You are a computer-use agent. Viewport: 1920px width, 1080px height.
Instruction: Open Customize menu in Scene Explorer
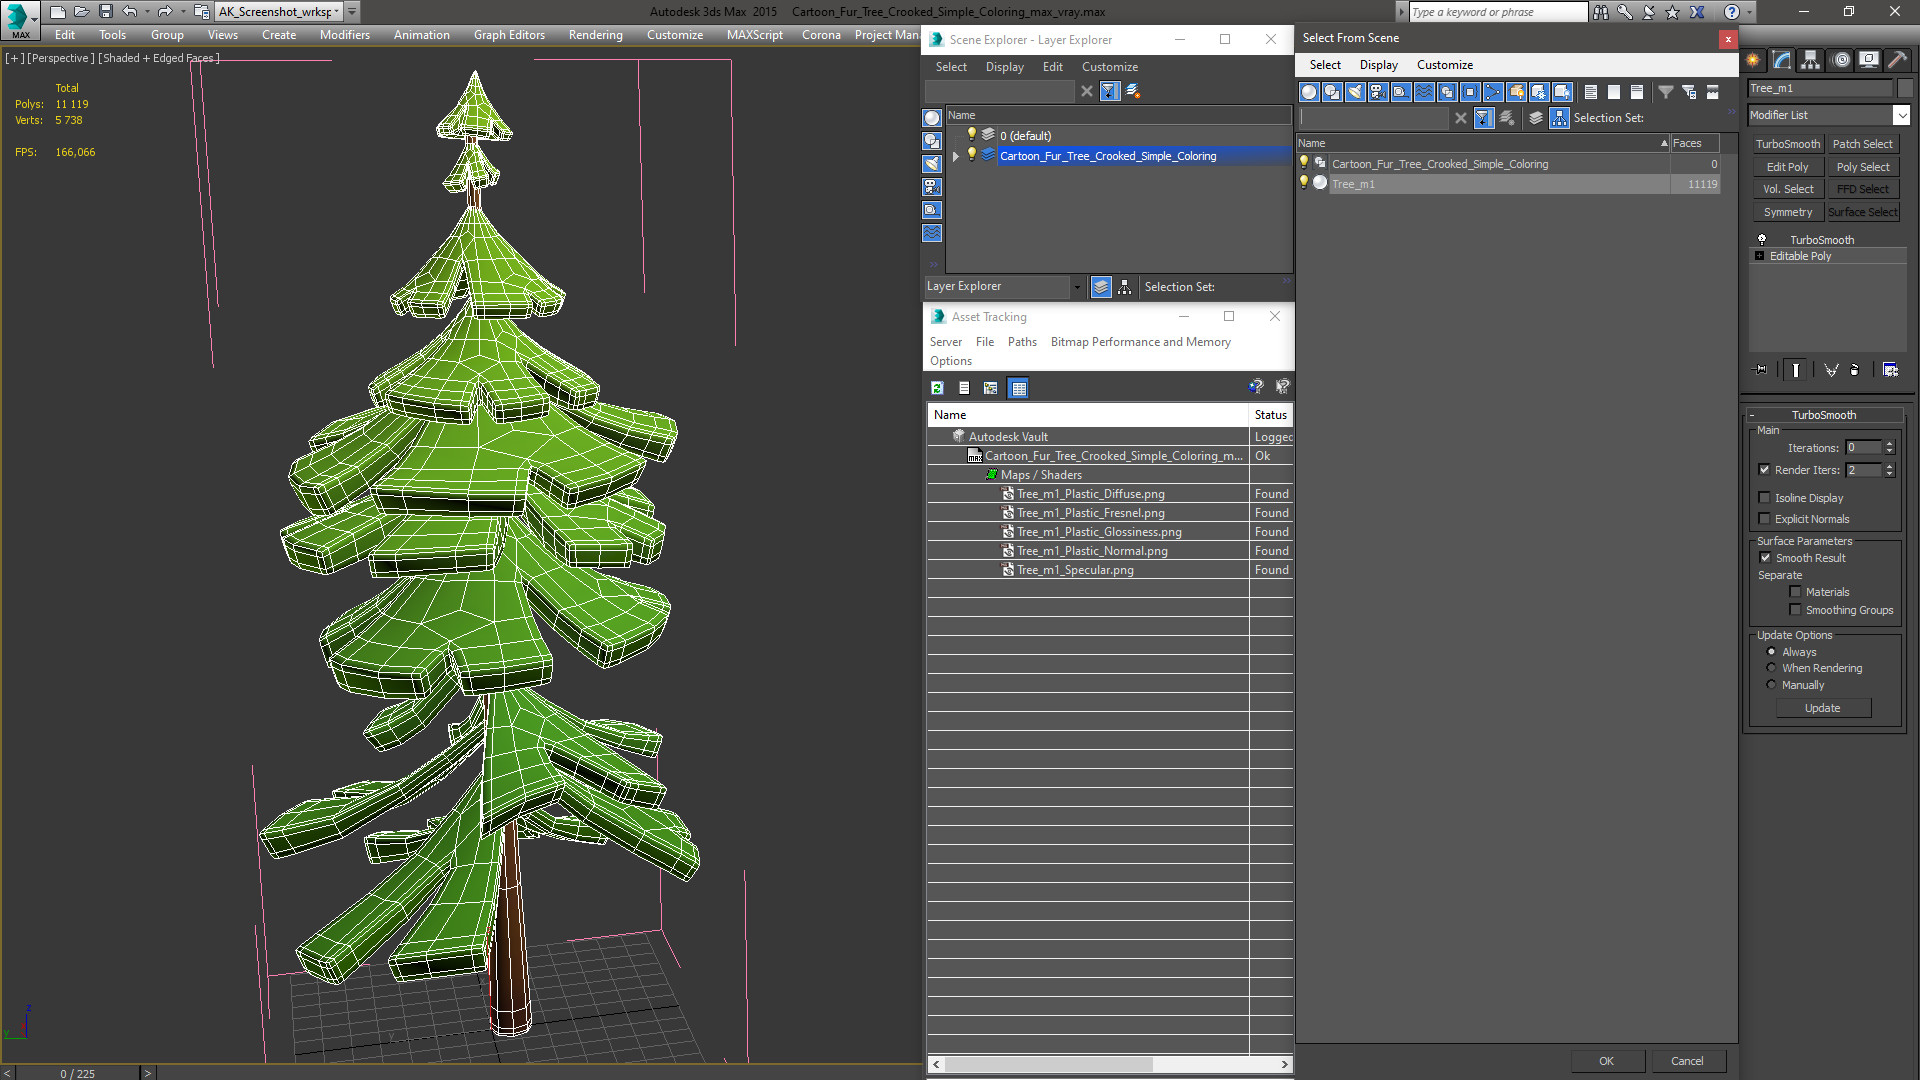(x=1110, y=67)
